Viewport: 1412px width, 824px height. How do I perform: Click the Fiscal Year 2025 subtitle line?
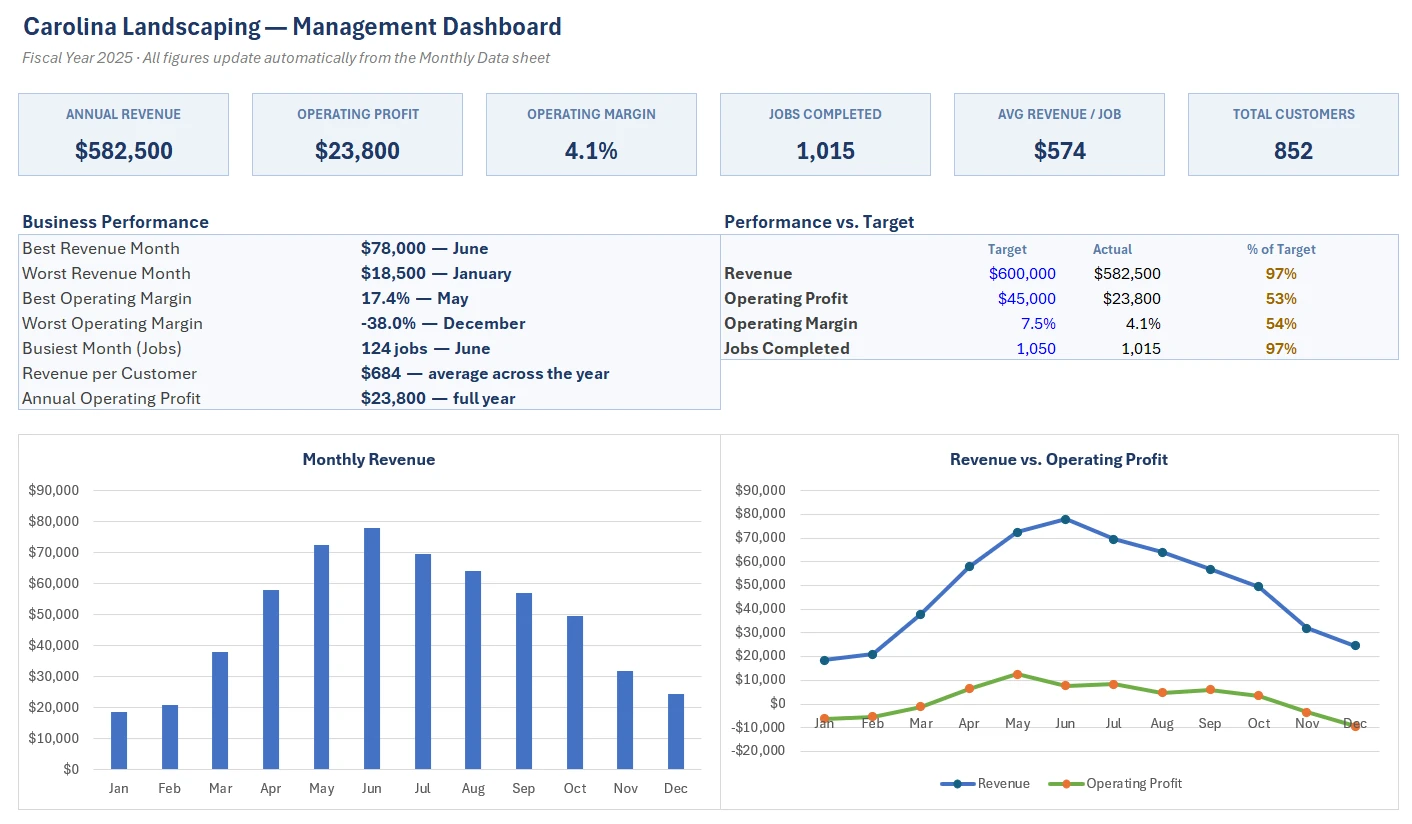tap(286, 58)
